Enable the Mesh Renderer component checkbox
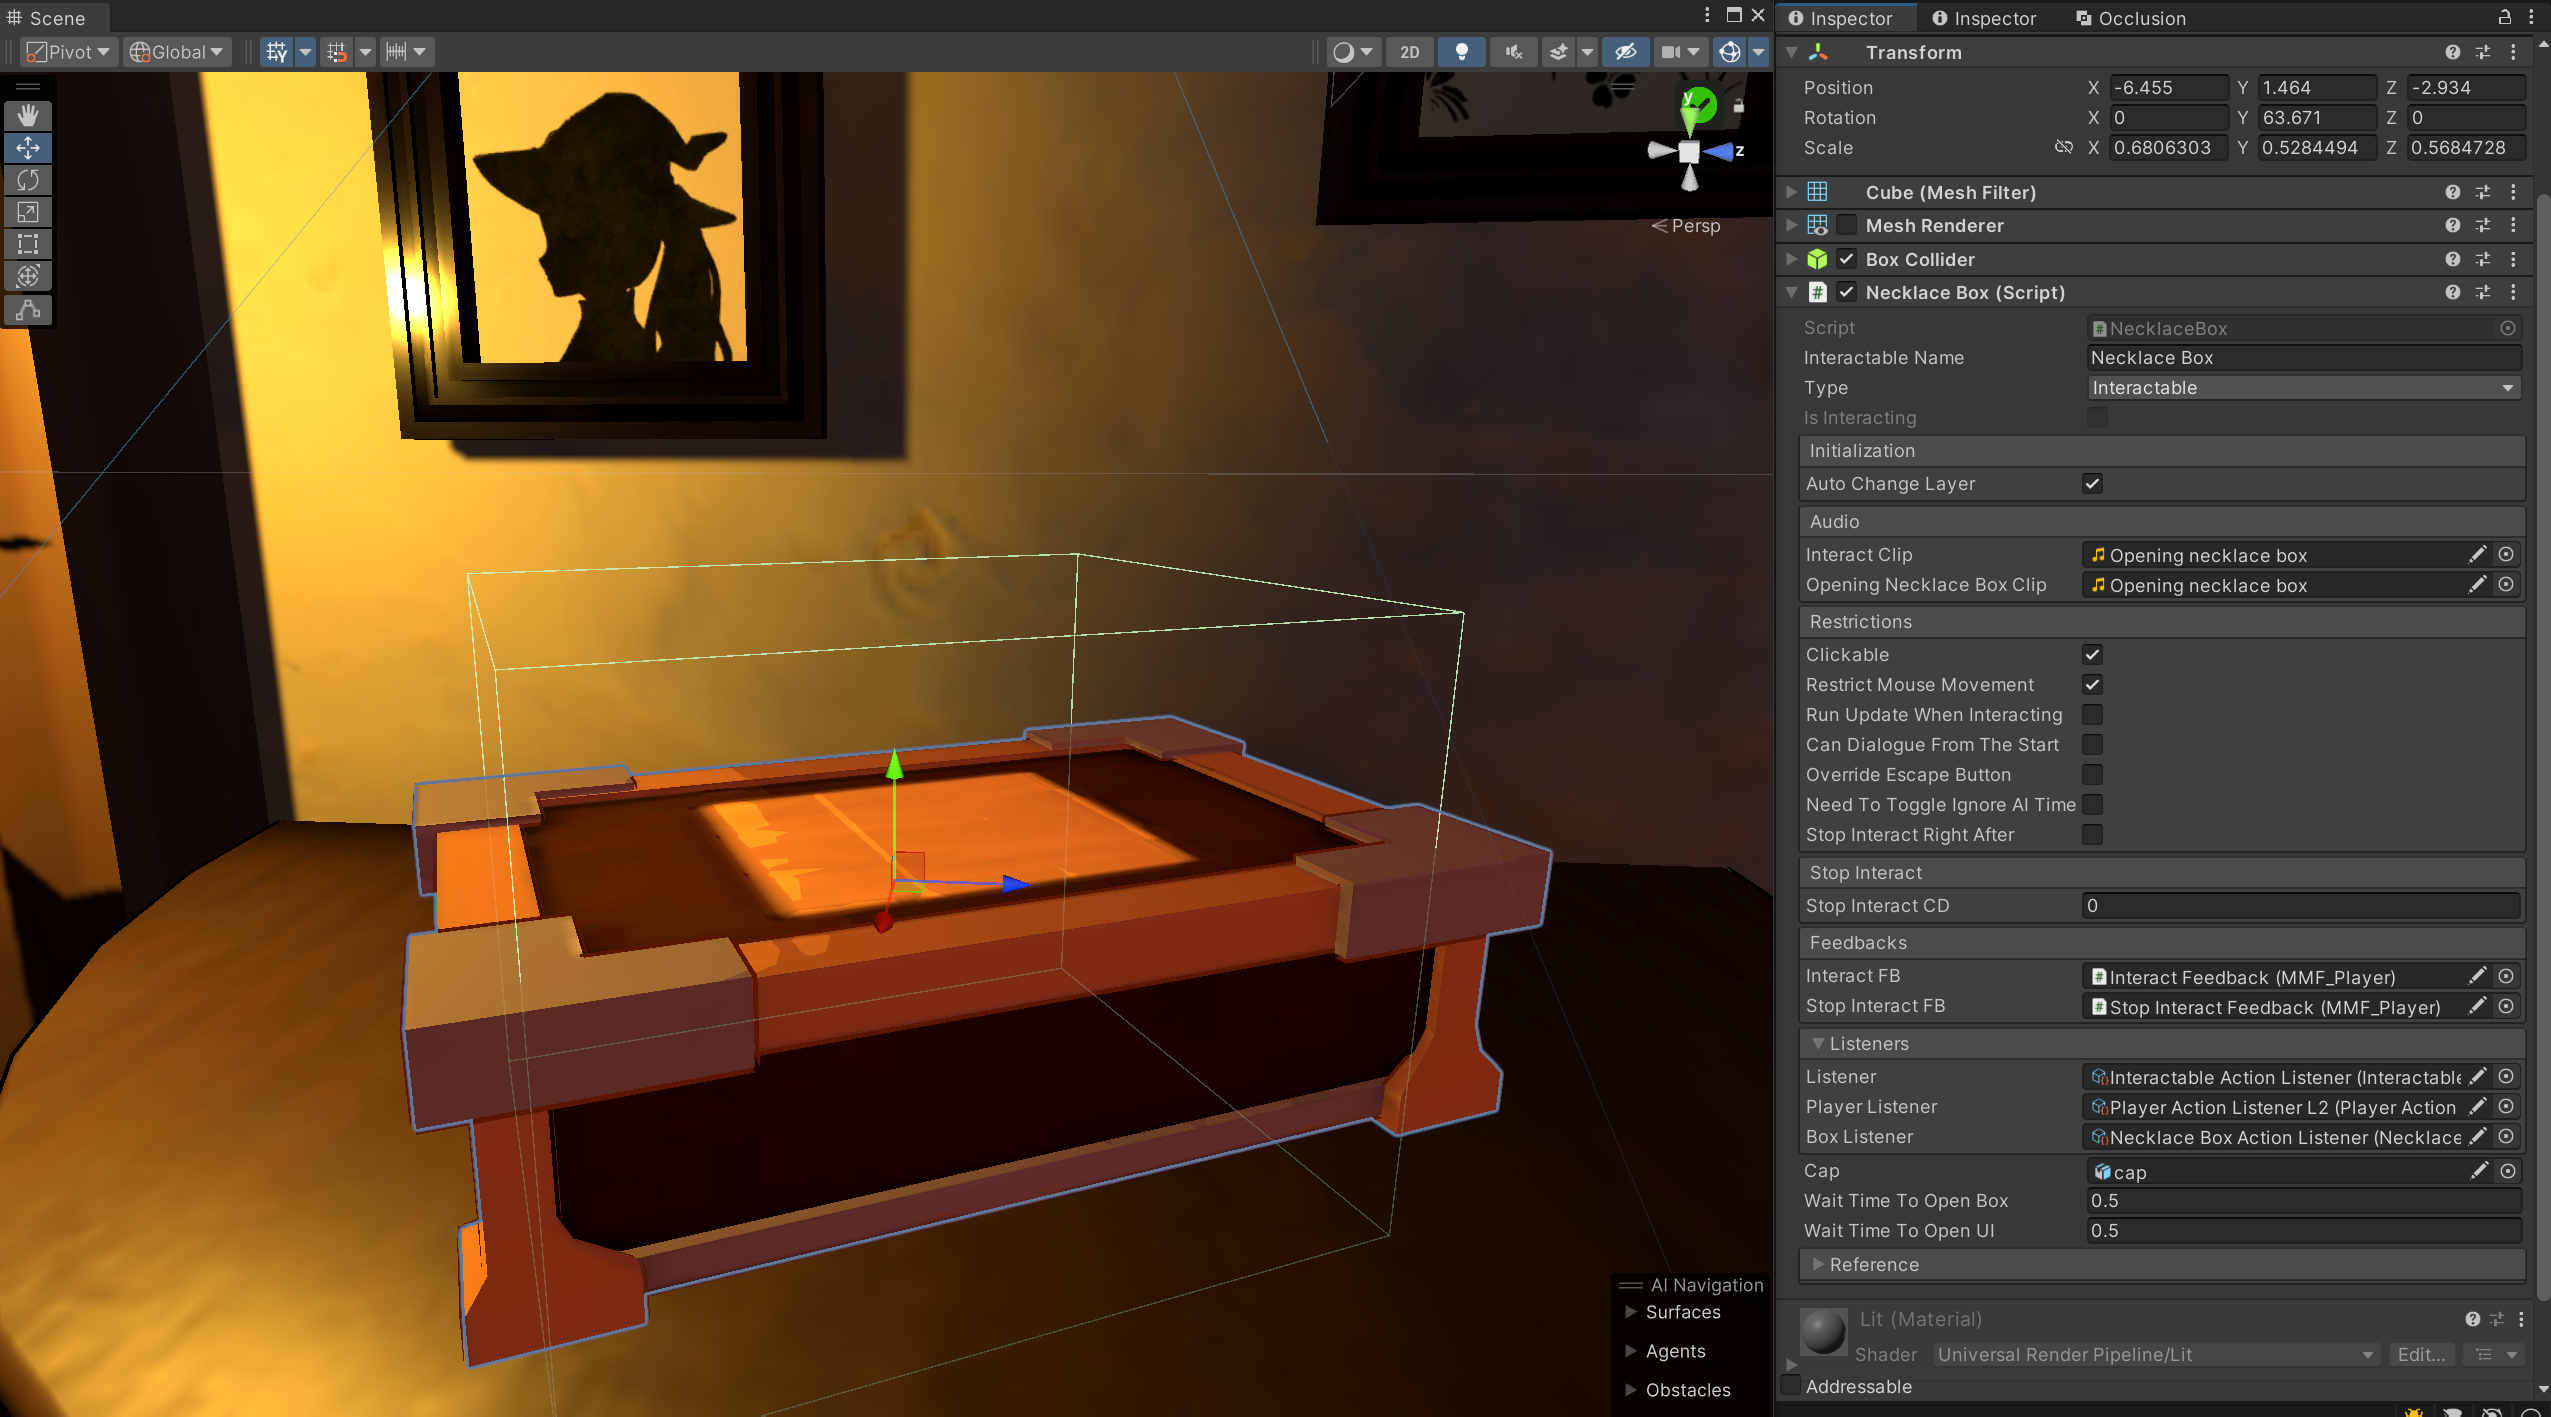The image size is (2551, 1417). [1846, 225]
